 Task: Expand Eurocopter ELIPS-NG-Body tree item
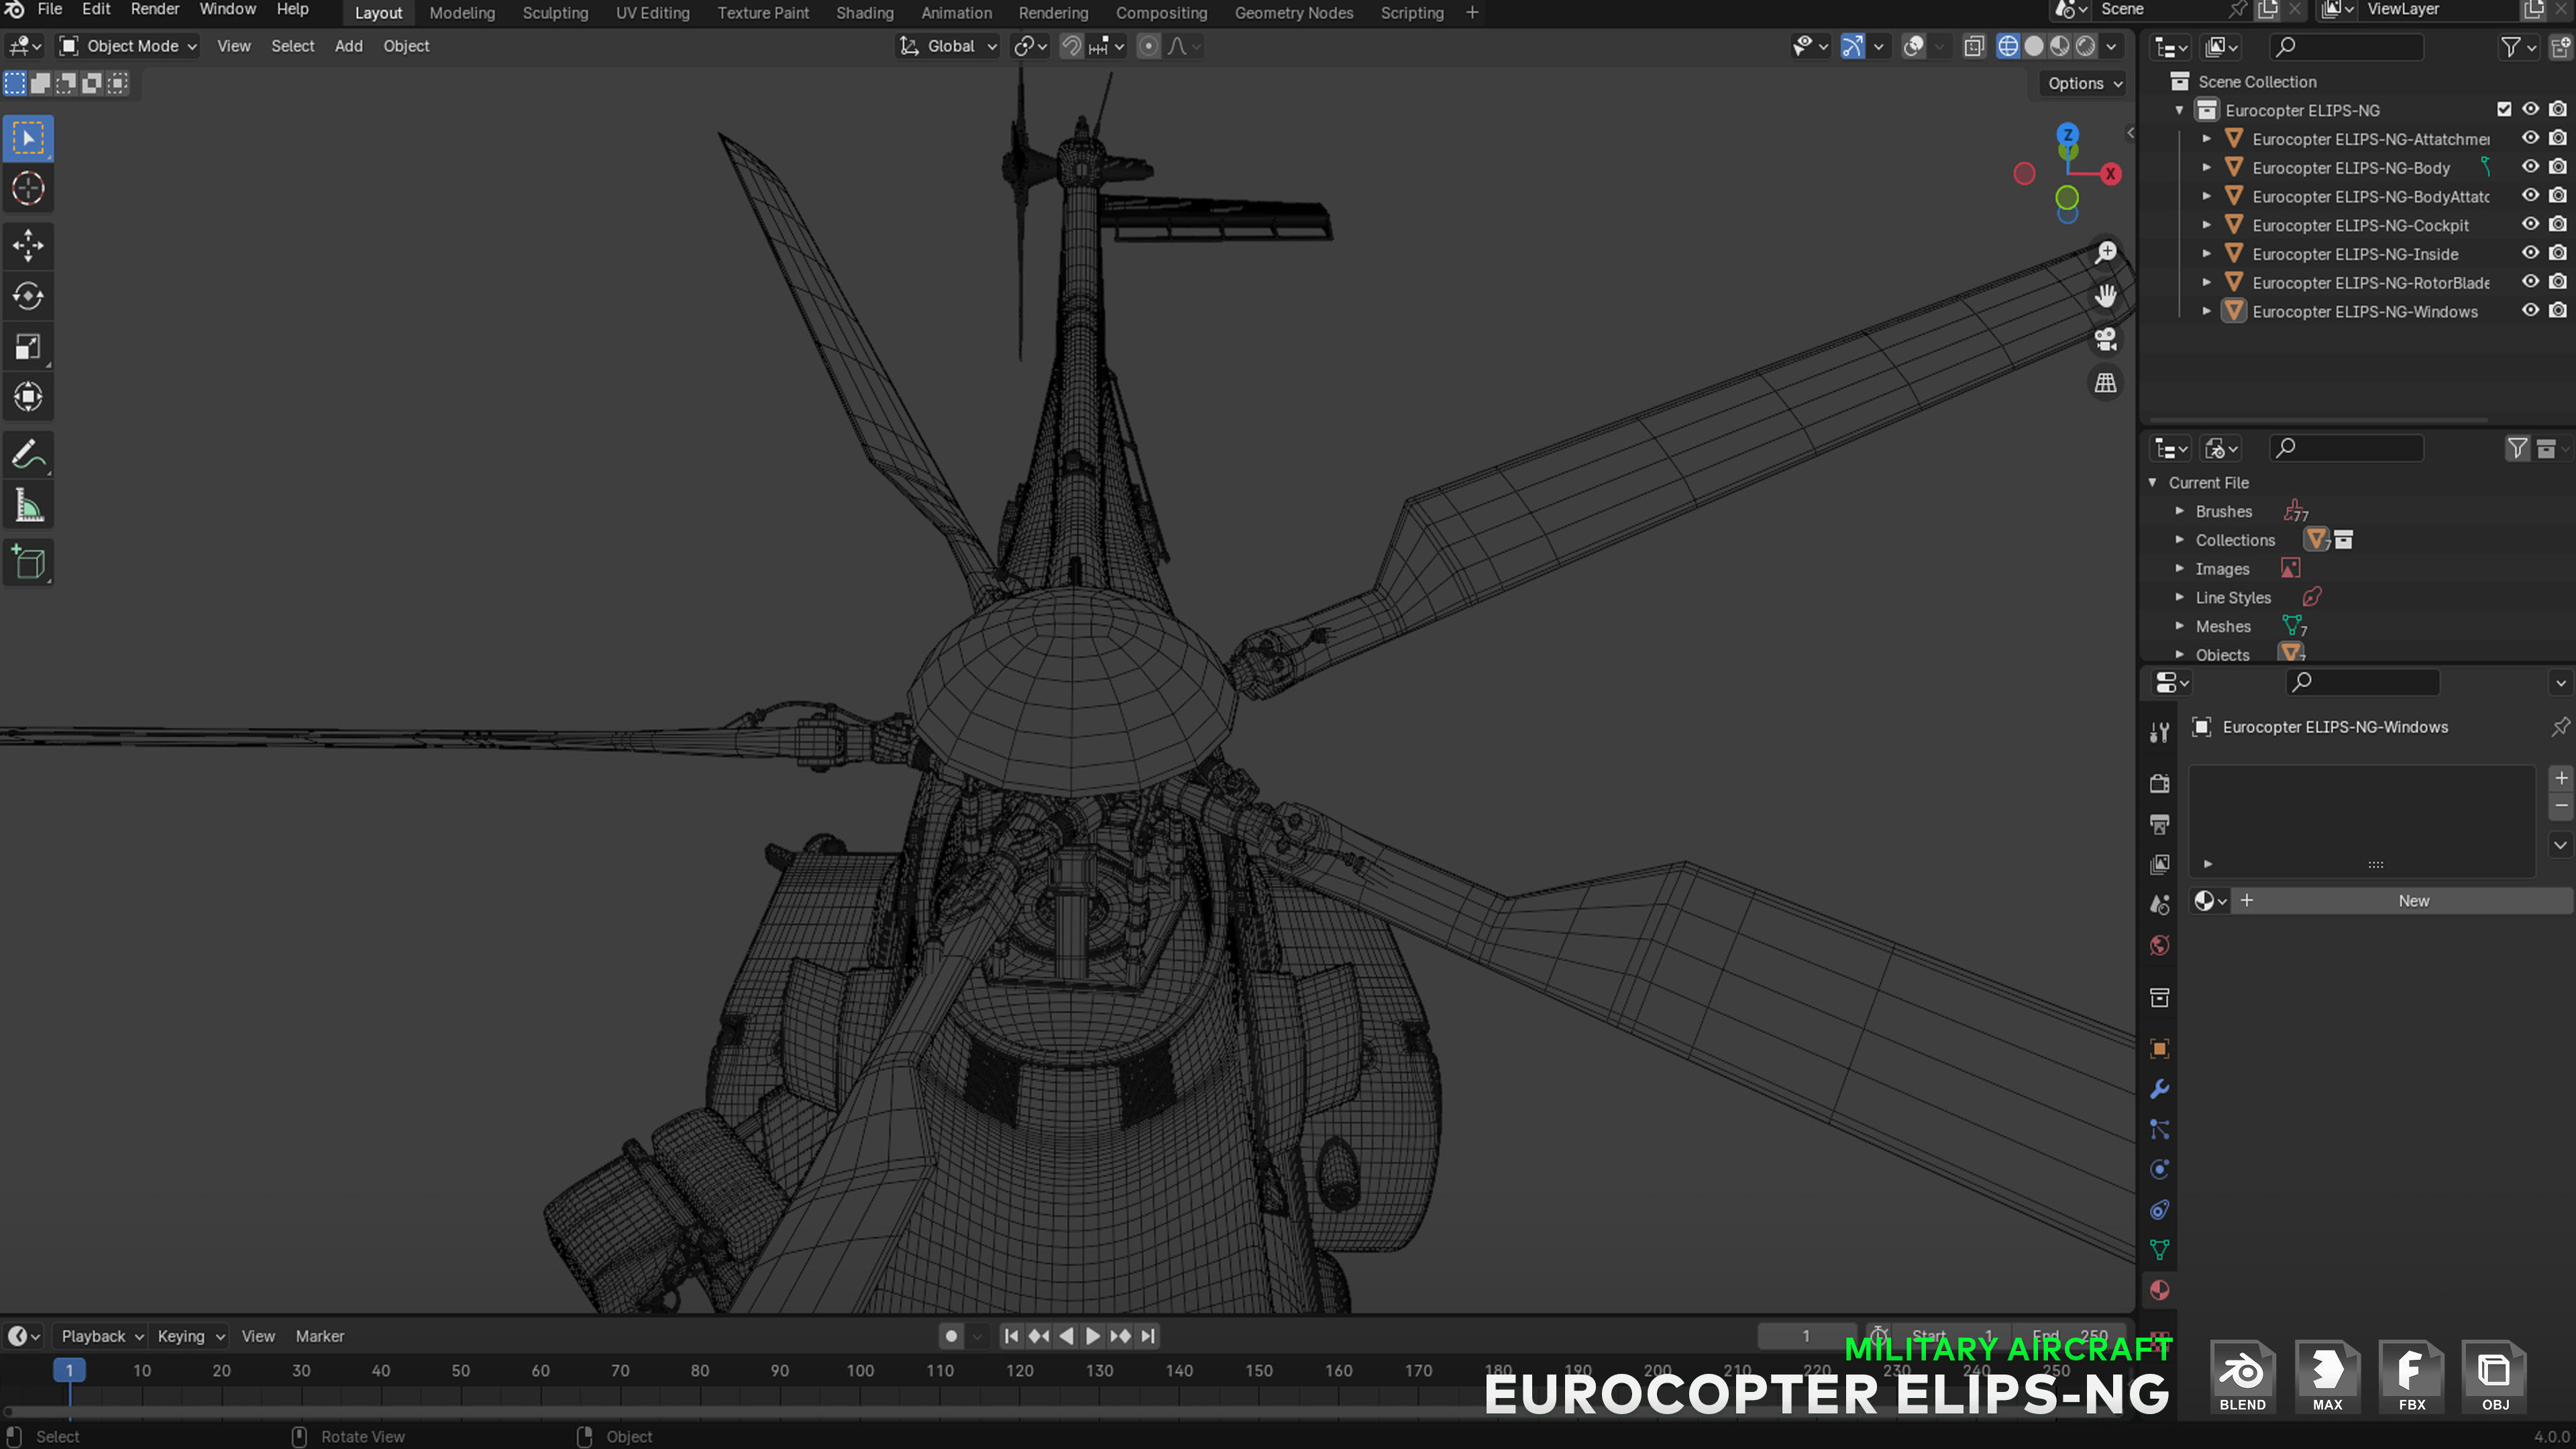[2207, 167]
